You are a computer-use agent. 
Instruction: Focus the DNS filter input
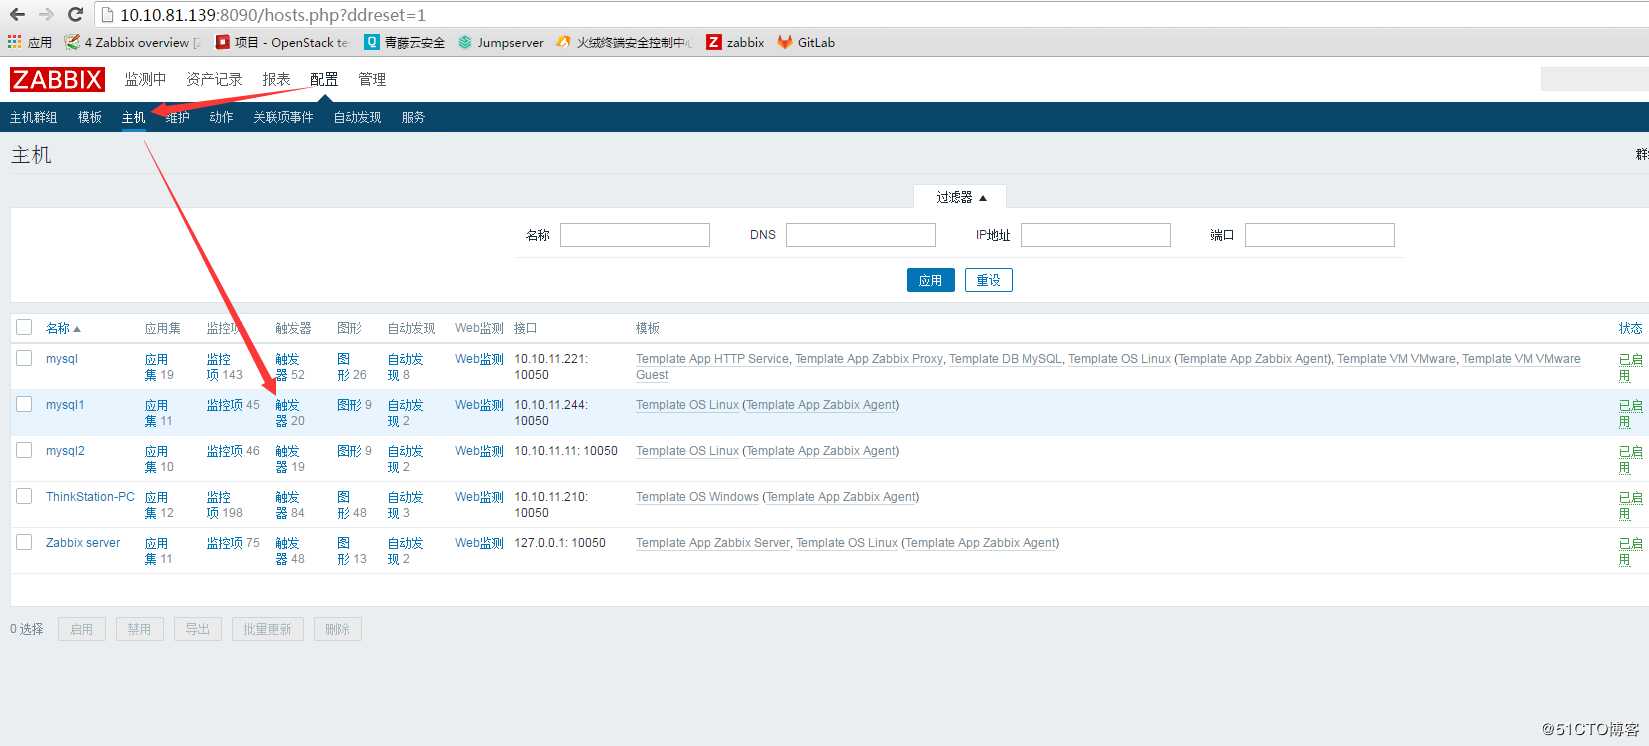pos(861,235)
